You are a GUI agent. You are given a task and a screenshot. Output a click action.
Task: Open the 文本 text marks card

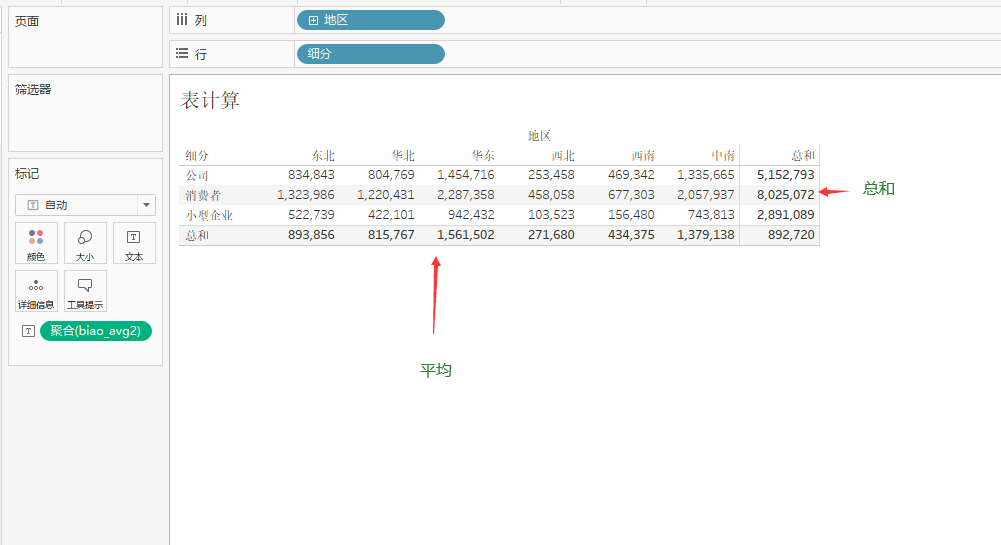tap(134, 243)
